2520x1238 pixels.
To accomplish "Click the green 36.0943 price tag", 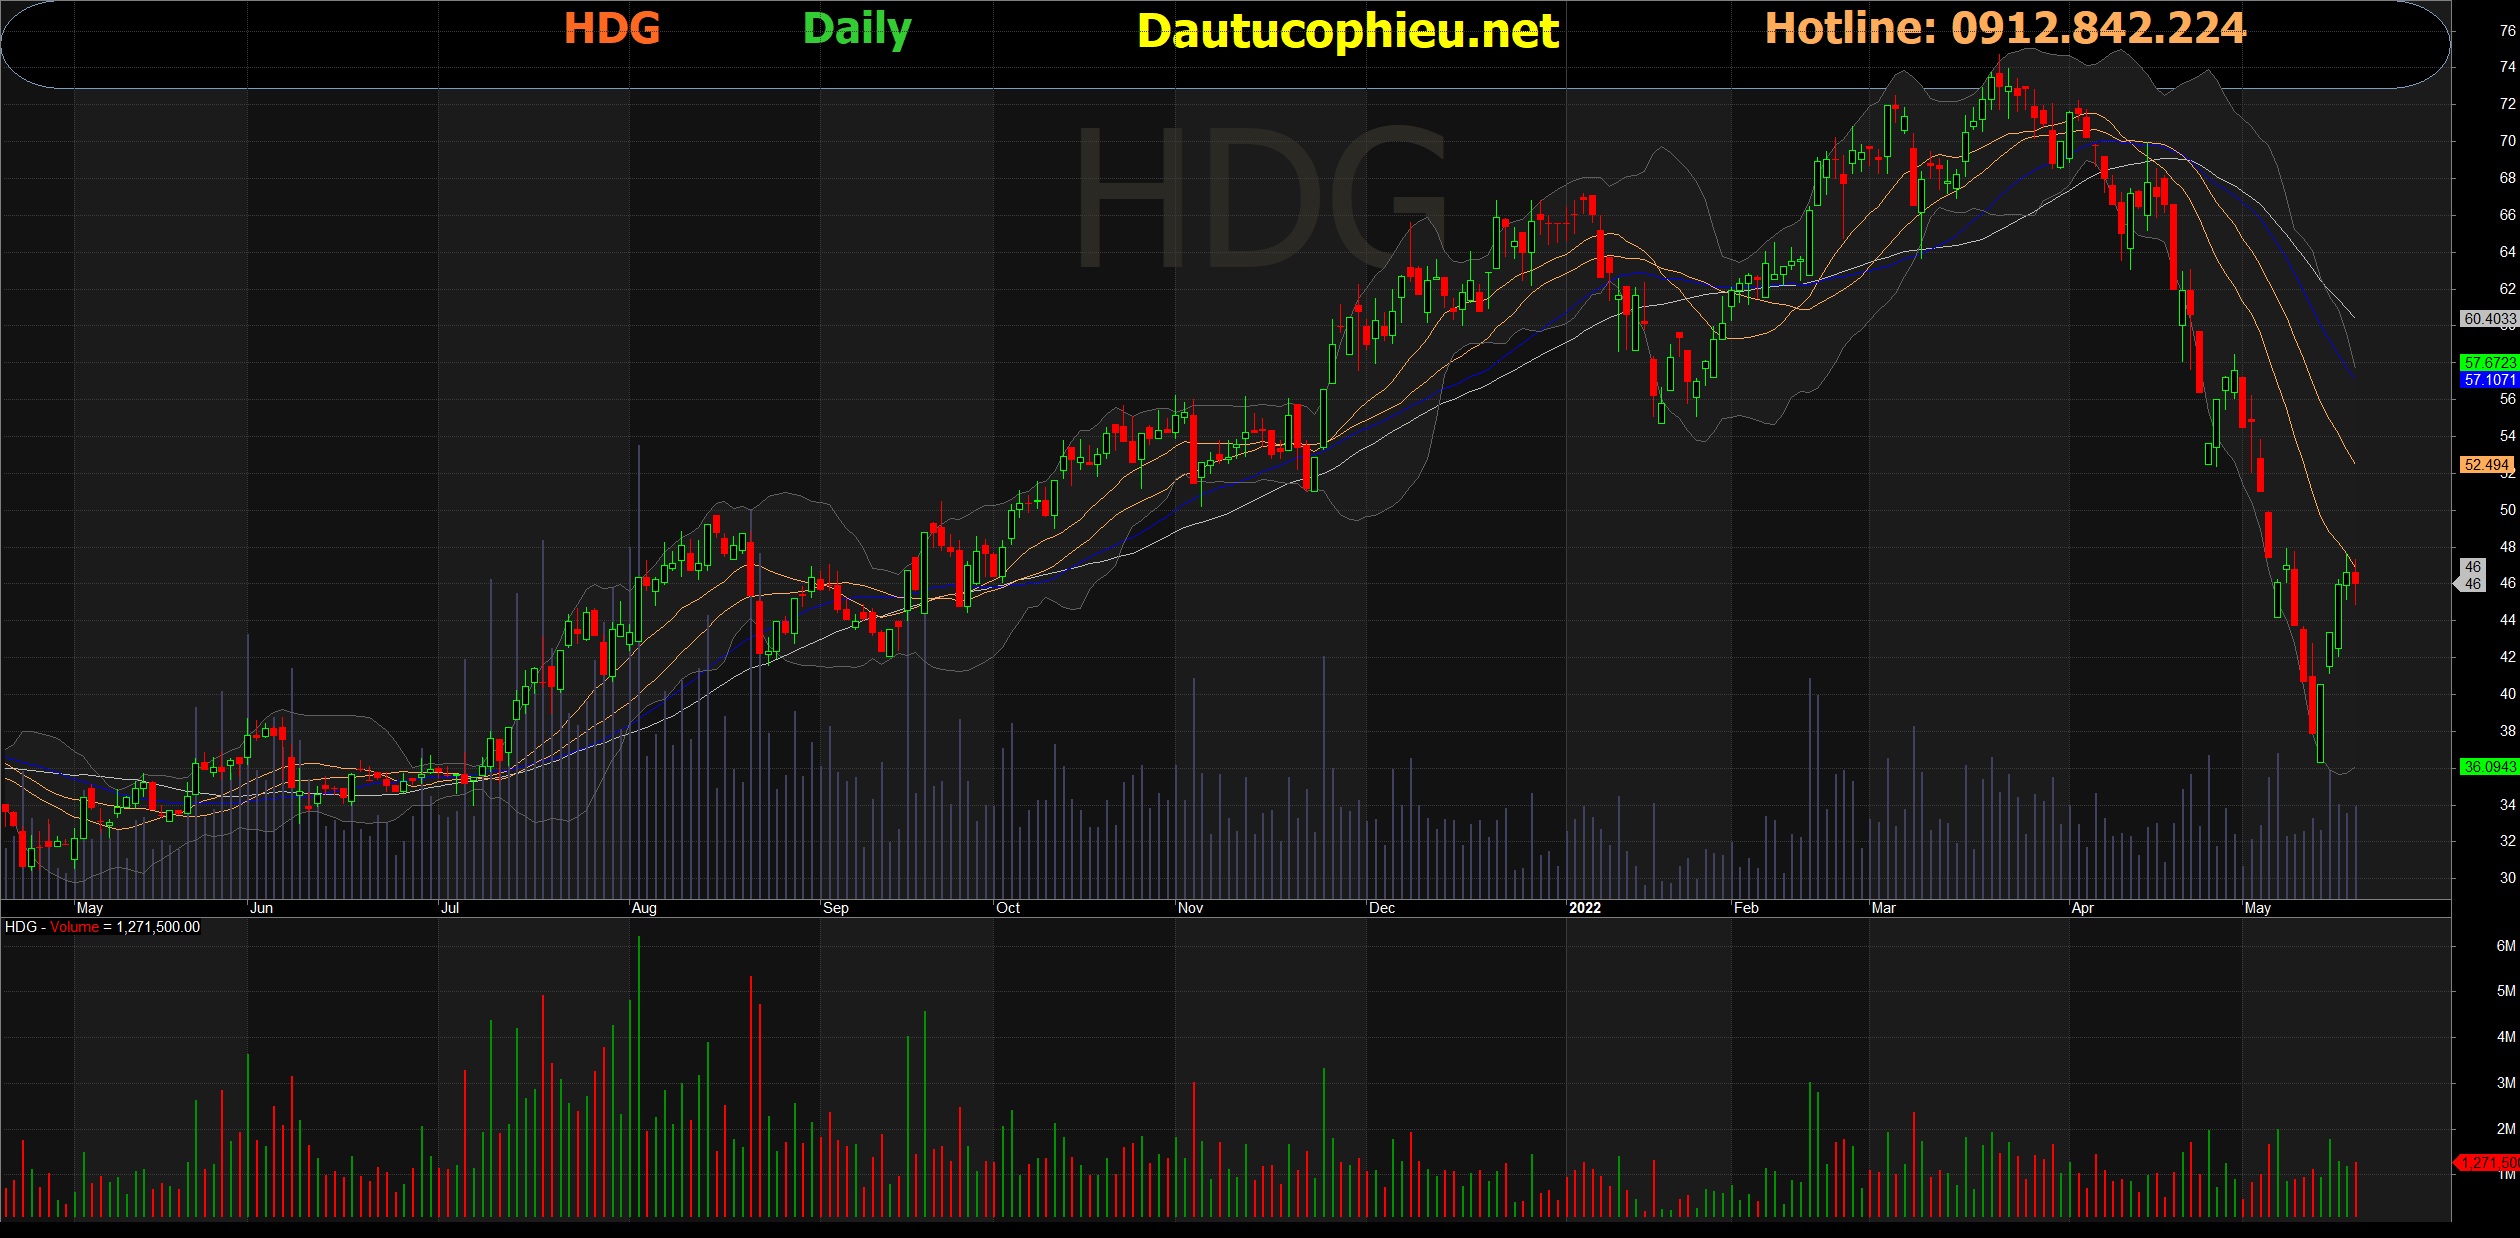I will pyautogui.click(x=2488, y=767).
